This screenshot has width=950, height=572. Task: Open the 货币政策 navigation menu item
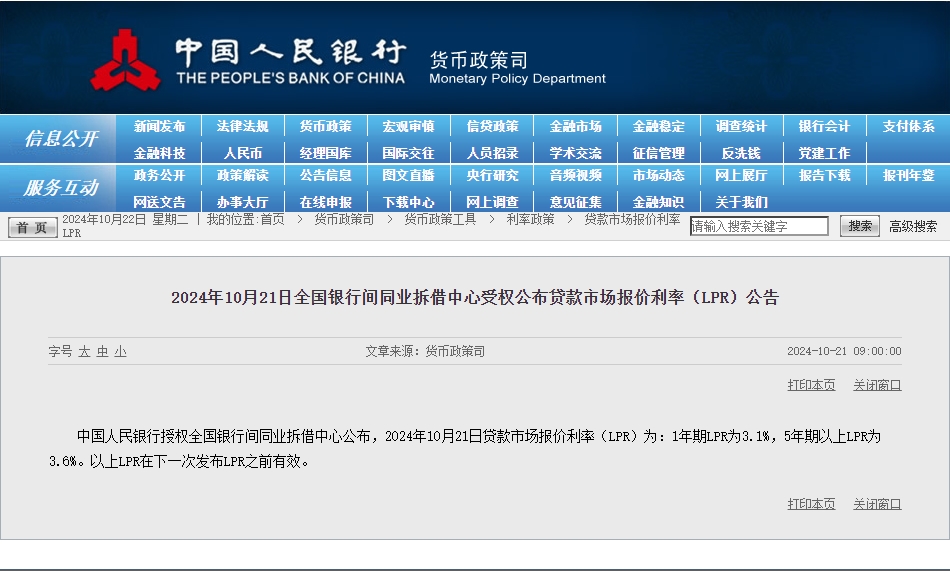click(x=325, y=127)
